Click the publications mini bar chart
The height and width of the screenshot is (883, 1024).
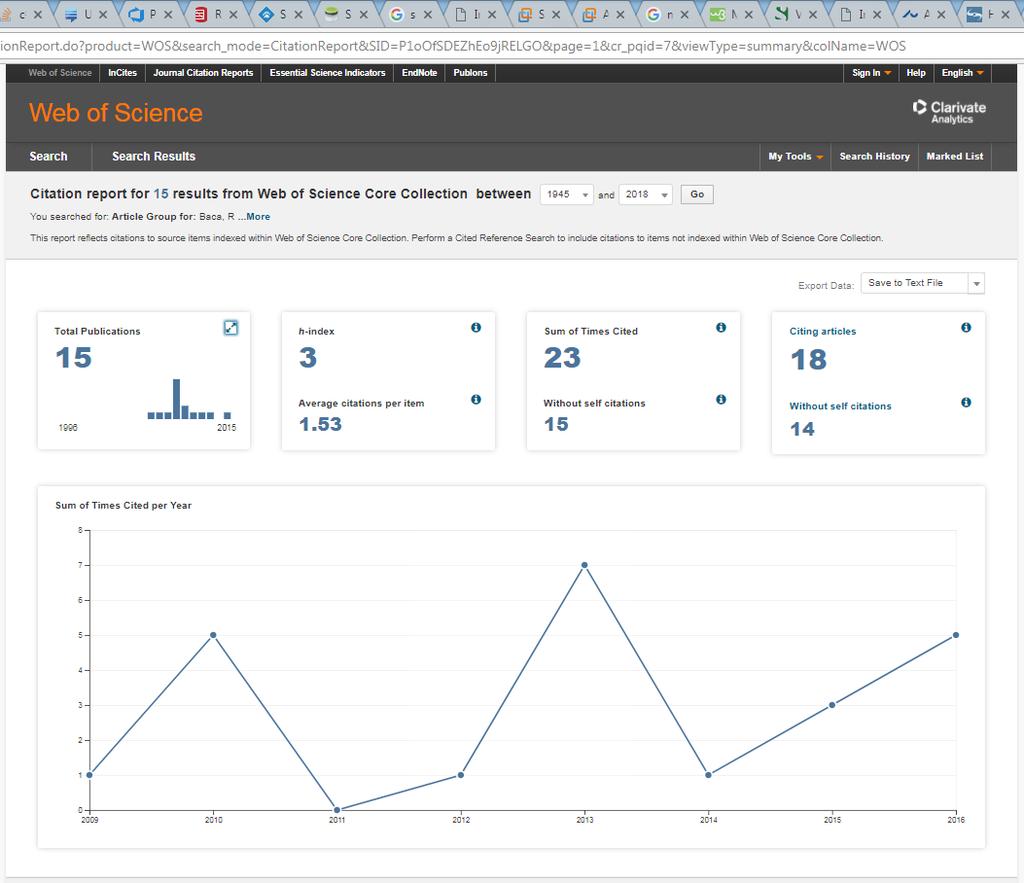coord(189,399)
